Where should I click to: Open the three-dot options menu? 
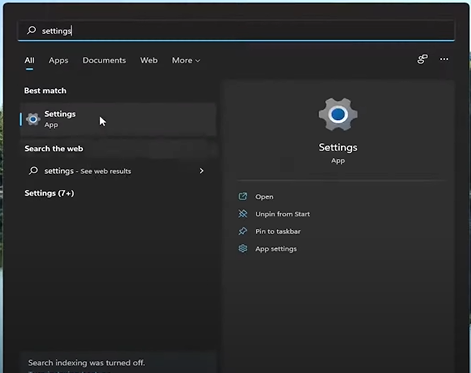[x=444, y=59]
